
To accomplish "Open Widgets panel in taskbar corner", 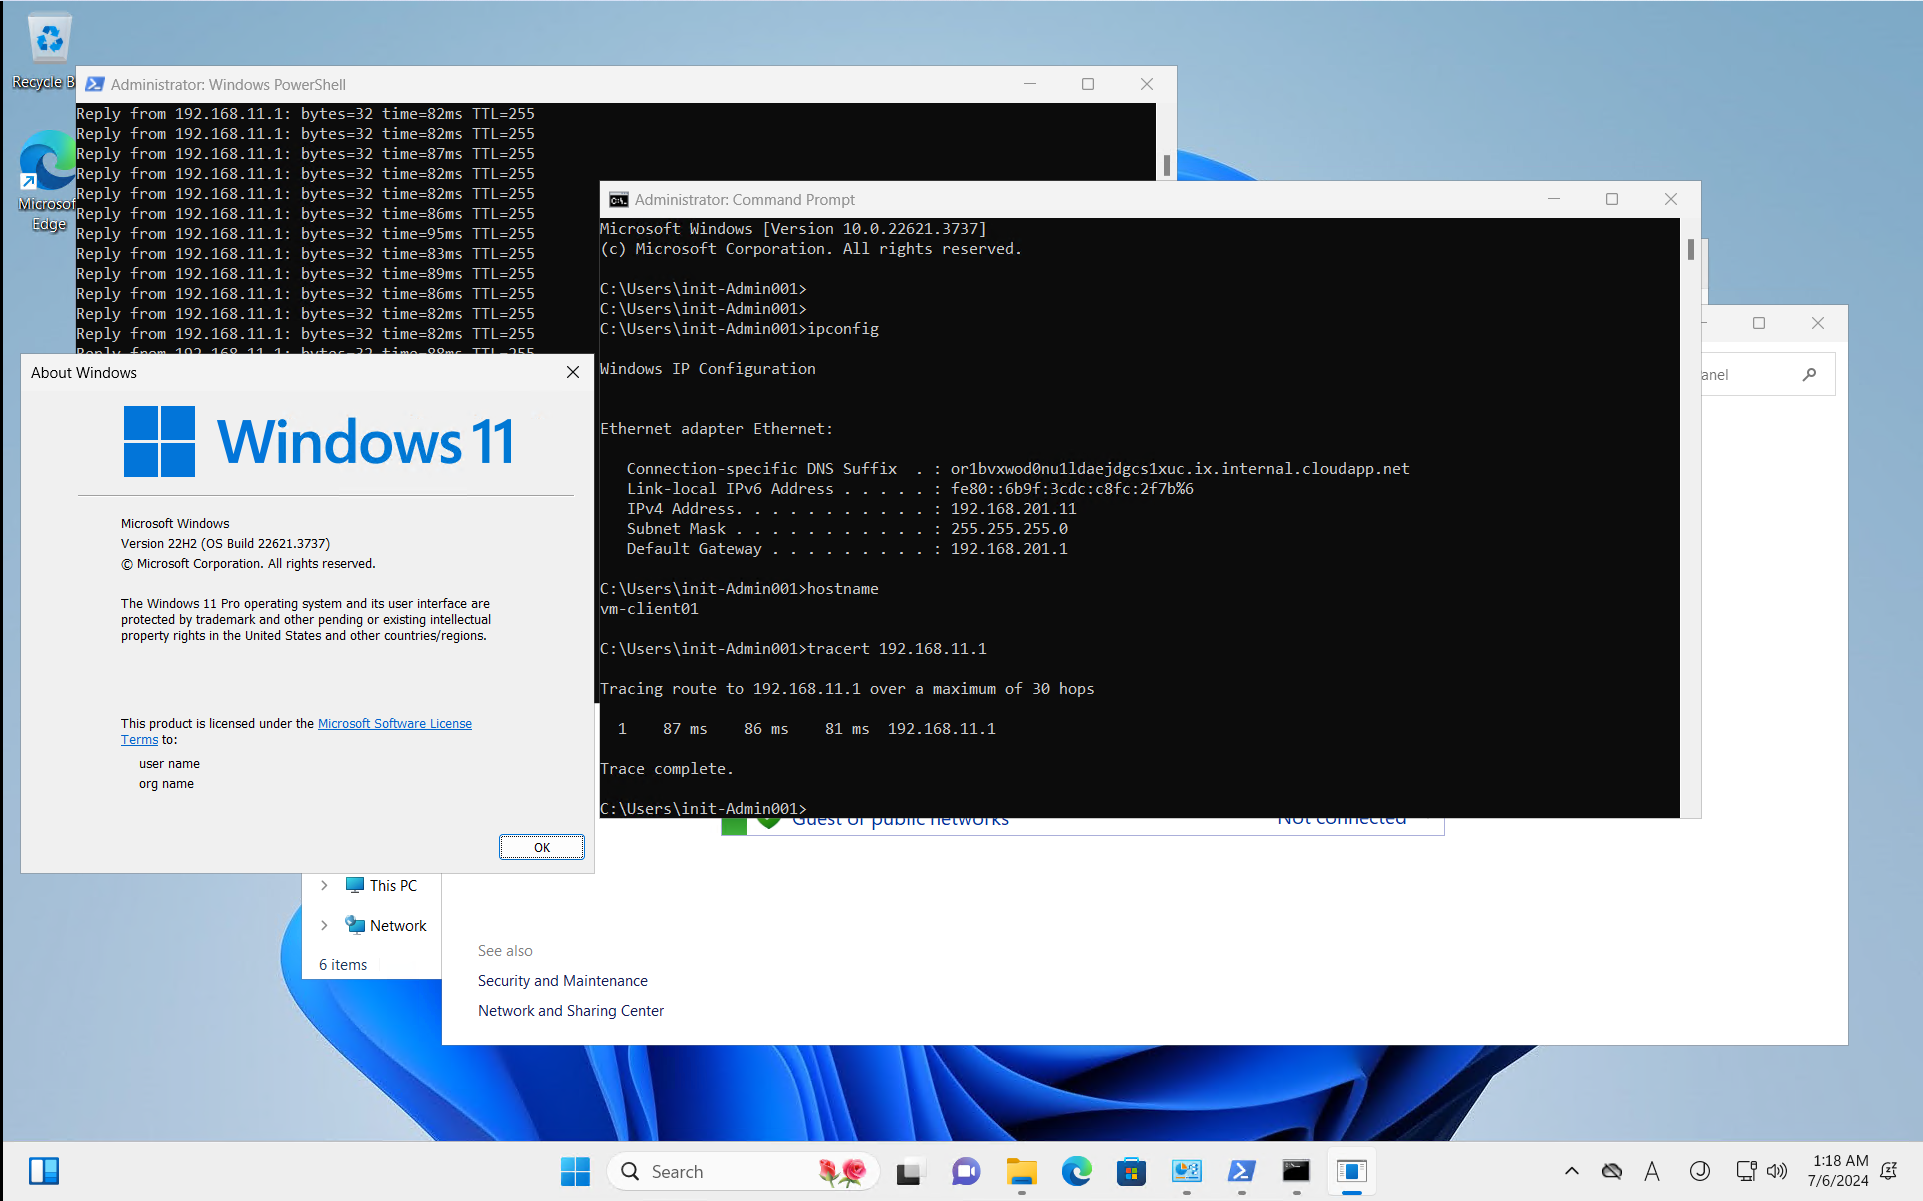I will point(44,1171).
